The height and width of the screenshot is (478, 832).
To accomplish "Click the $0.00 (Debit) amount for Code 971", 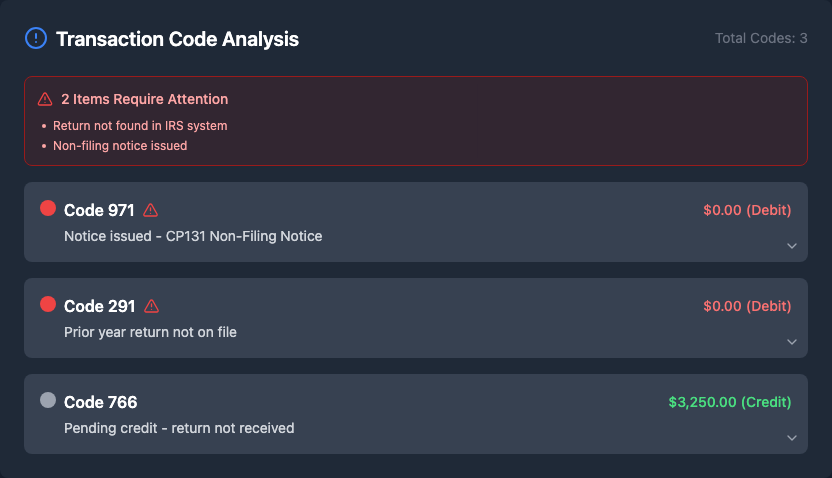I will [x=747, y=210].
